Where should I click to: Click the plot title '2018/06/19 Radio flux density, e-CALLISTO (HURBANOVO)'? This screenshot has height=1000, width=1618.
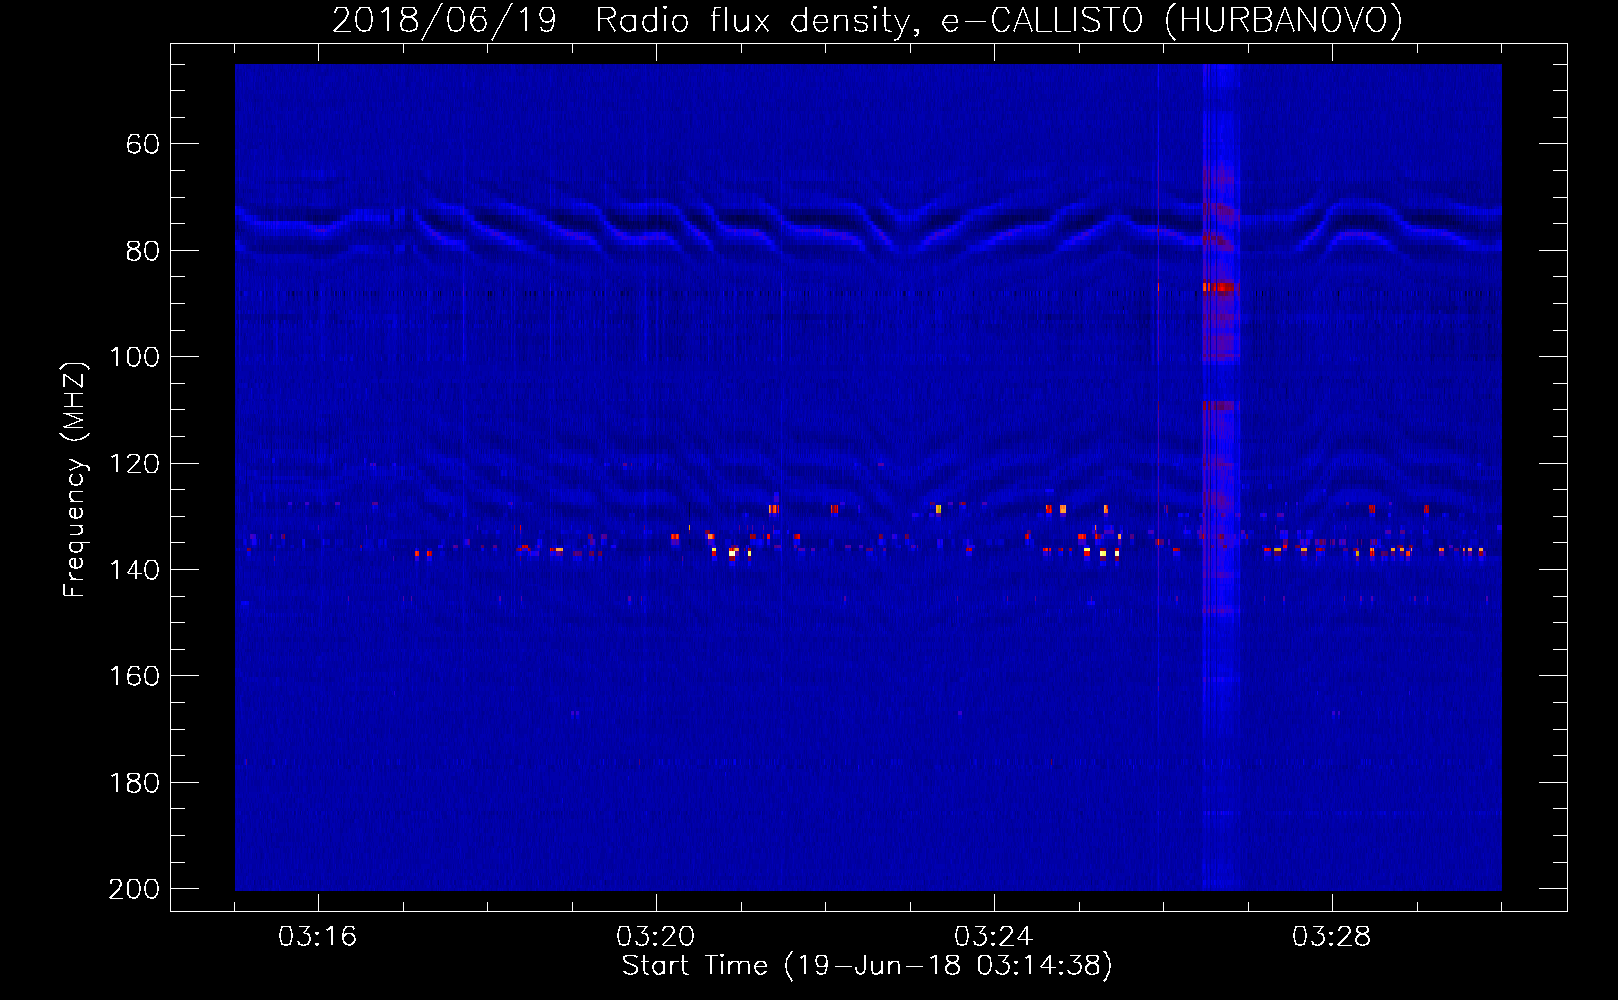[x=867, y=20]
